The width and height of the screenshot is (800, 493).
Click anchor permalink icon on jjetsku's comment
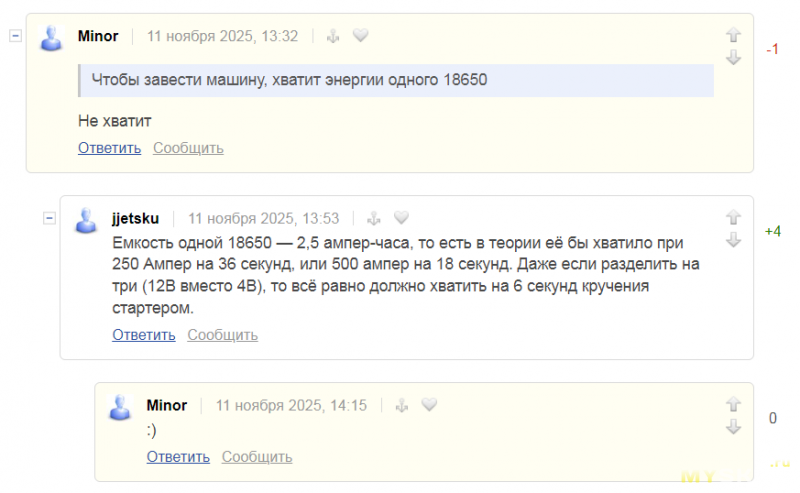[375, 218]
